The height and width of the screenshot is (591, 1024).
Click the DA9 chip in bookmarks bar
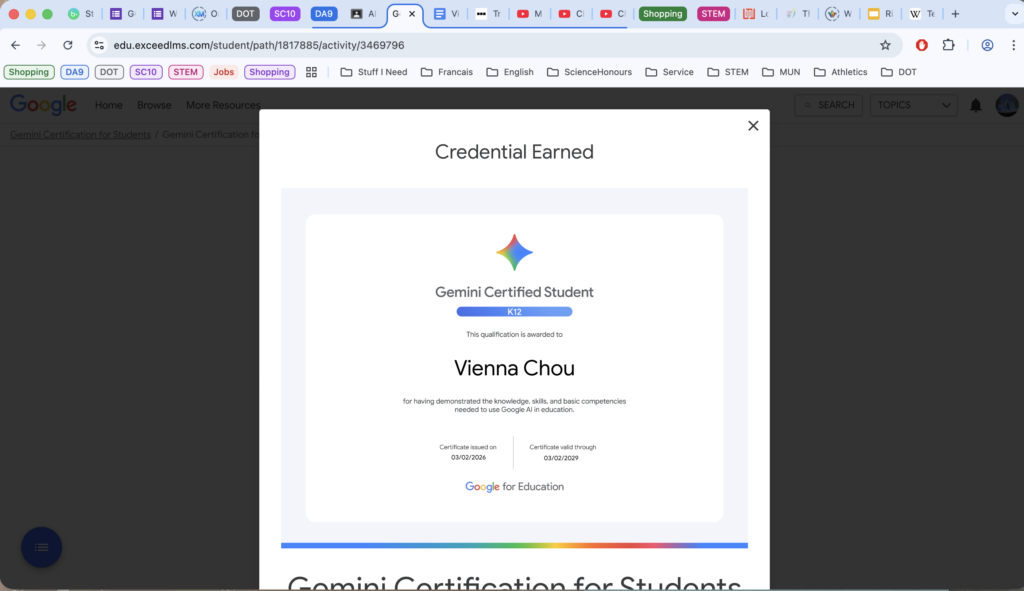(74, 72)
